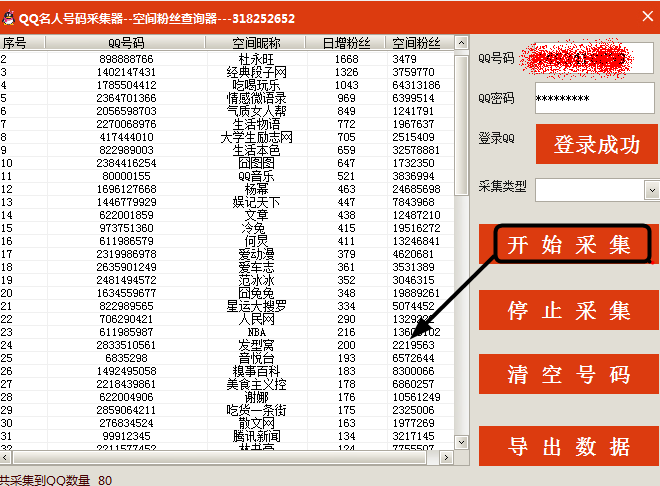Select row with nickname 情感微语录

(227, 98)
